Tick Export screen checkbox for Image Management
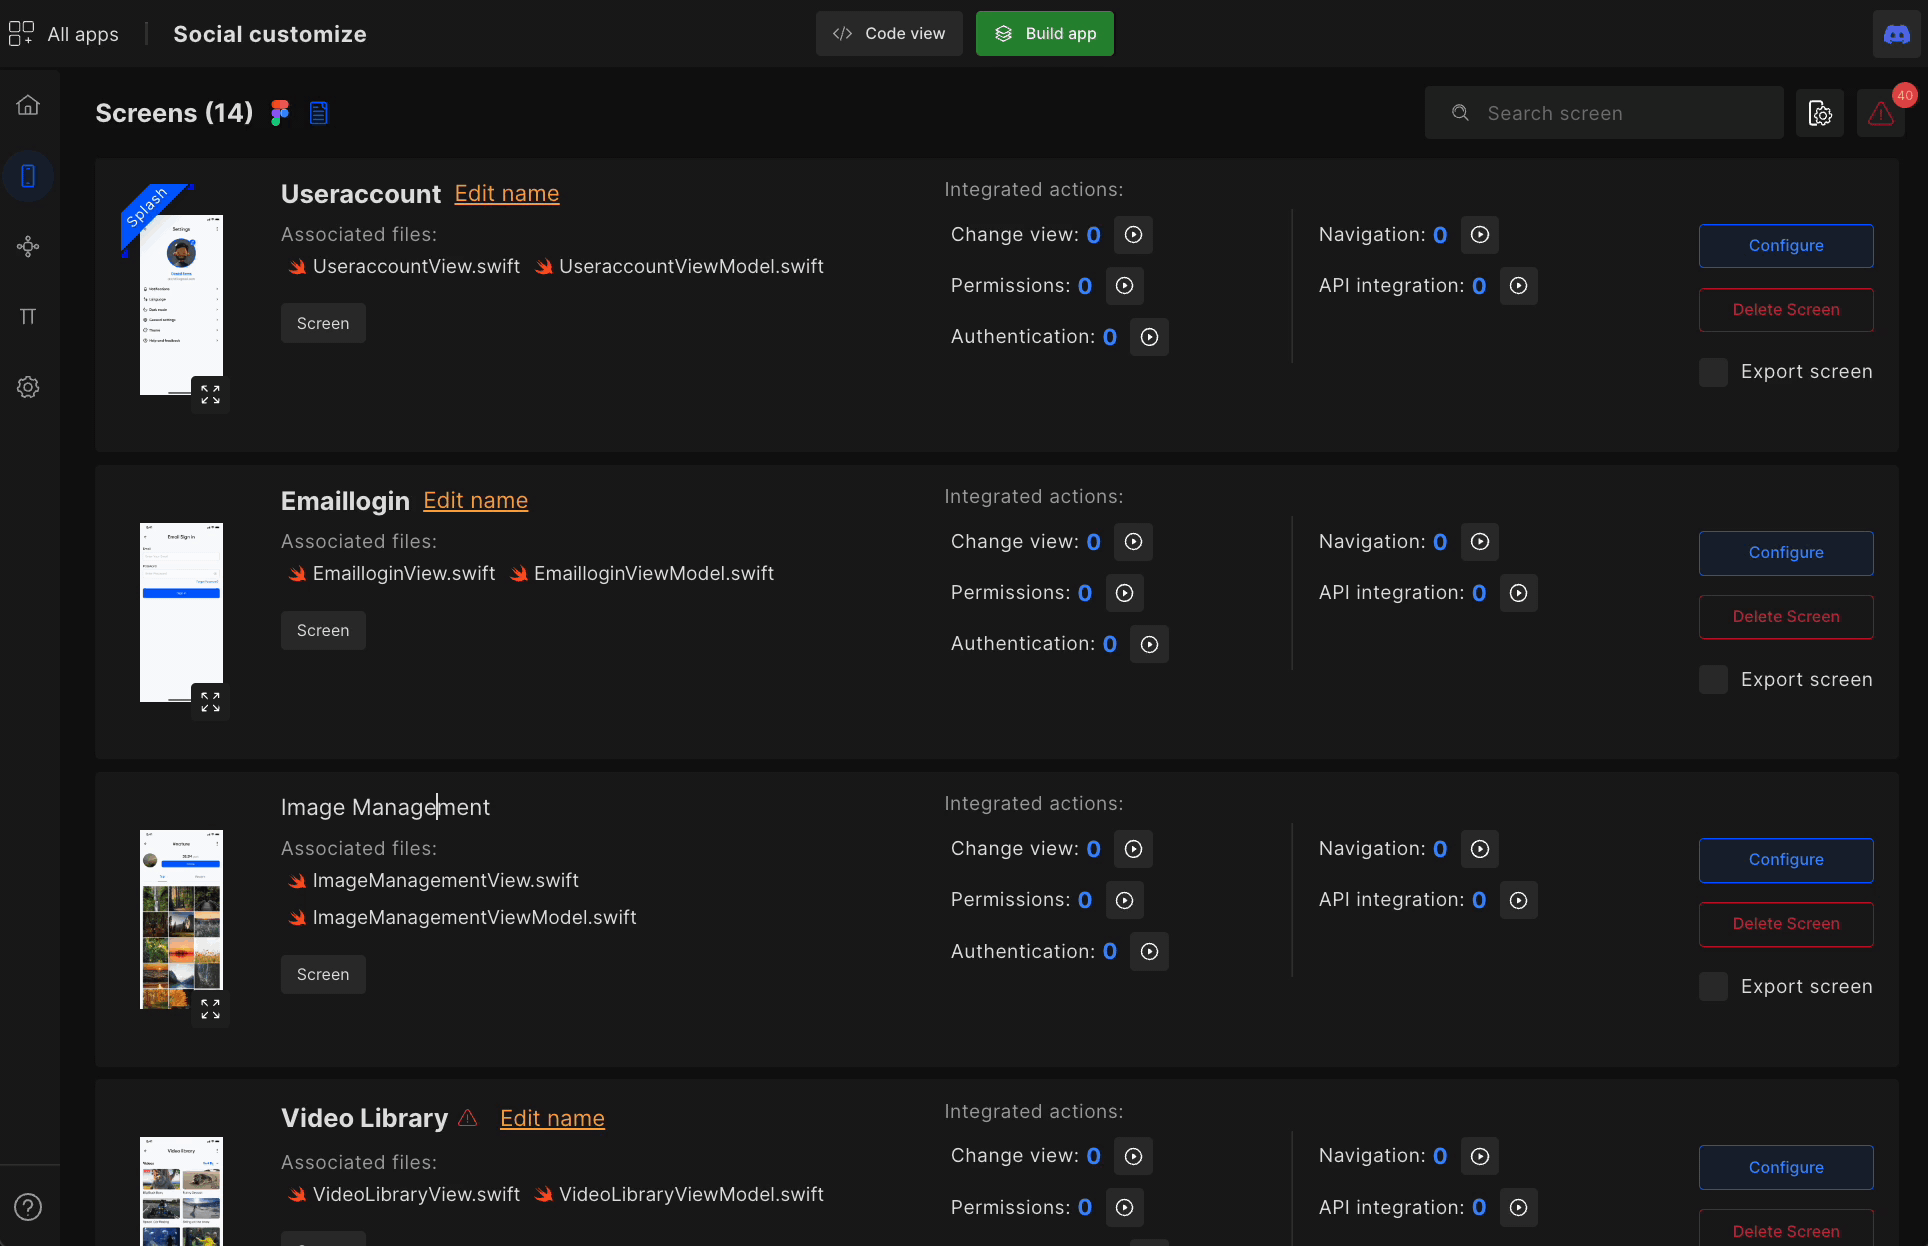 (x=1713, y=987)
